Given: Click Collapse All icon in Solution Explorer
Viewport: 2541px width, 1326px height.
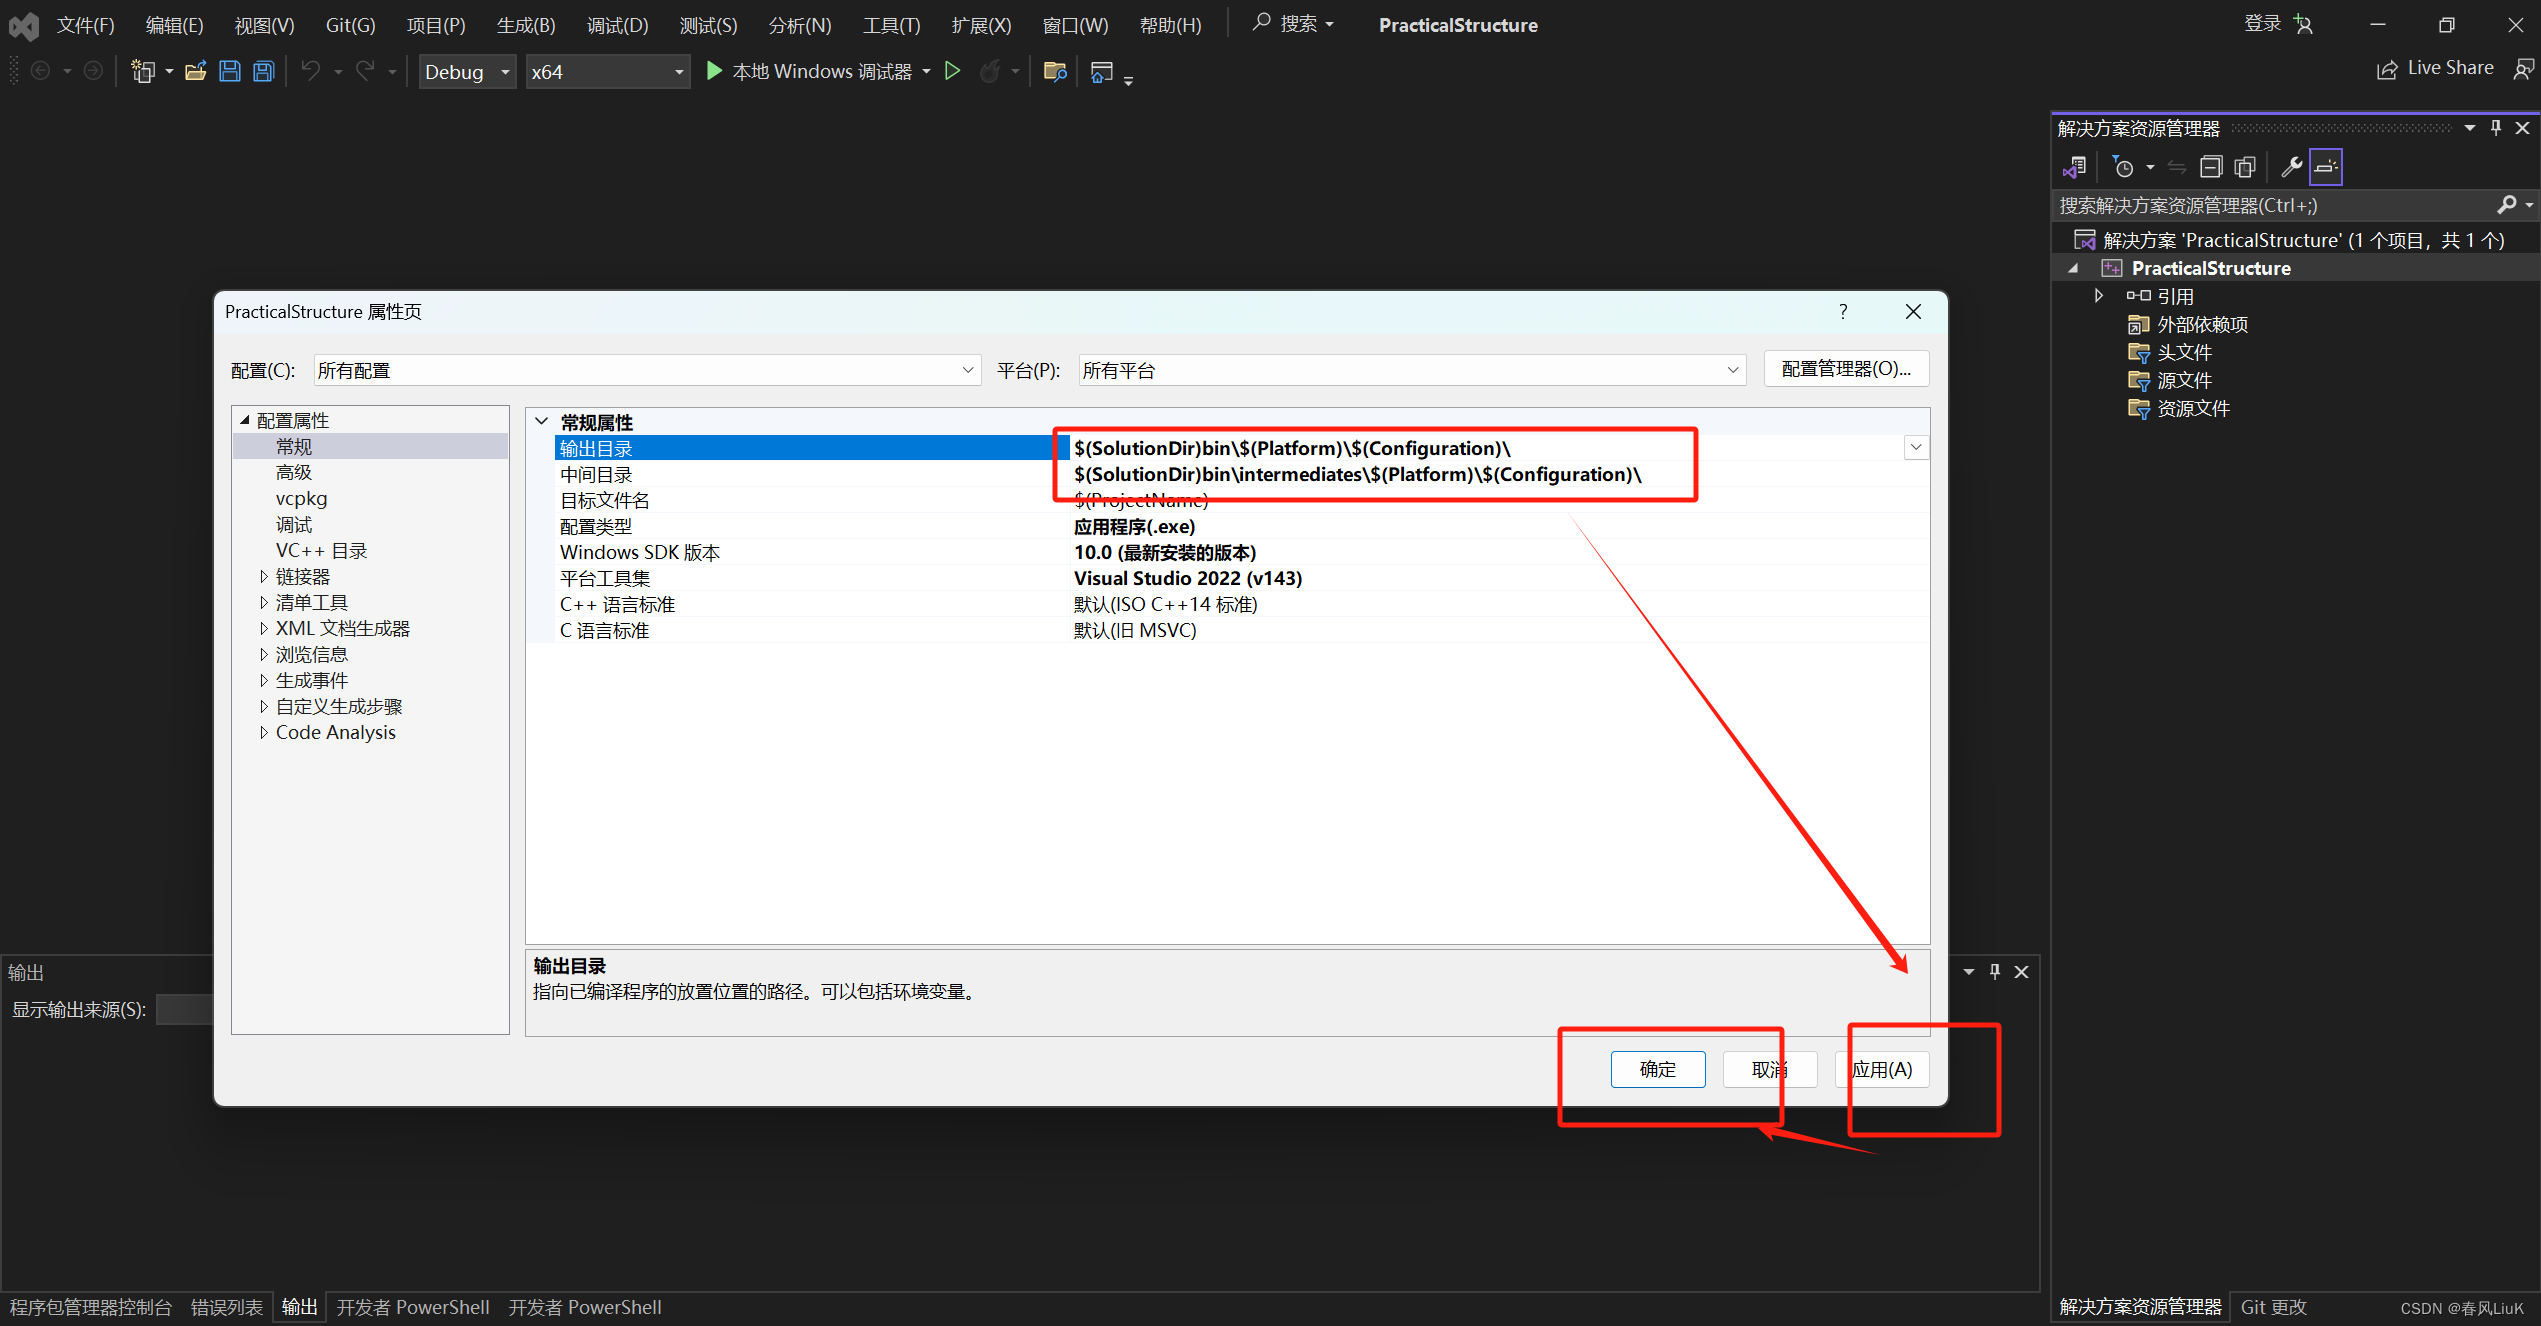Looking at the screenshot, I should pyautogui.click(x=2211, y=167).
